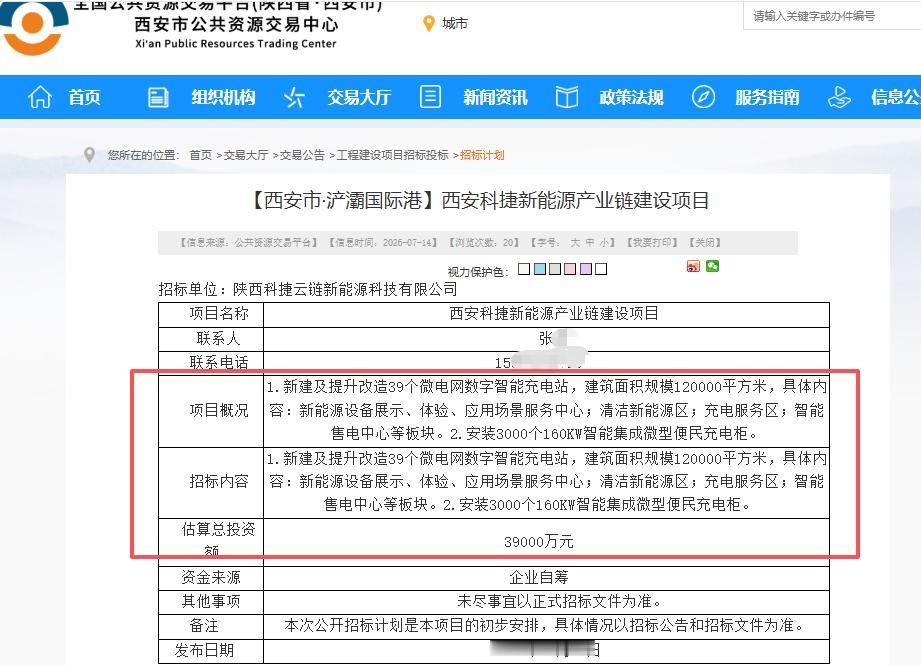Click the book icon beside 政策法规

pyautogui.click(x=567, y=97)
